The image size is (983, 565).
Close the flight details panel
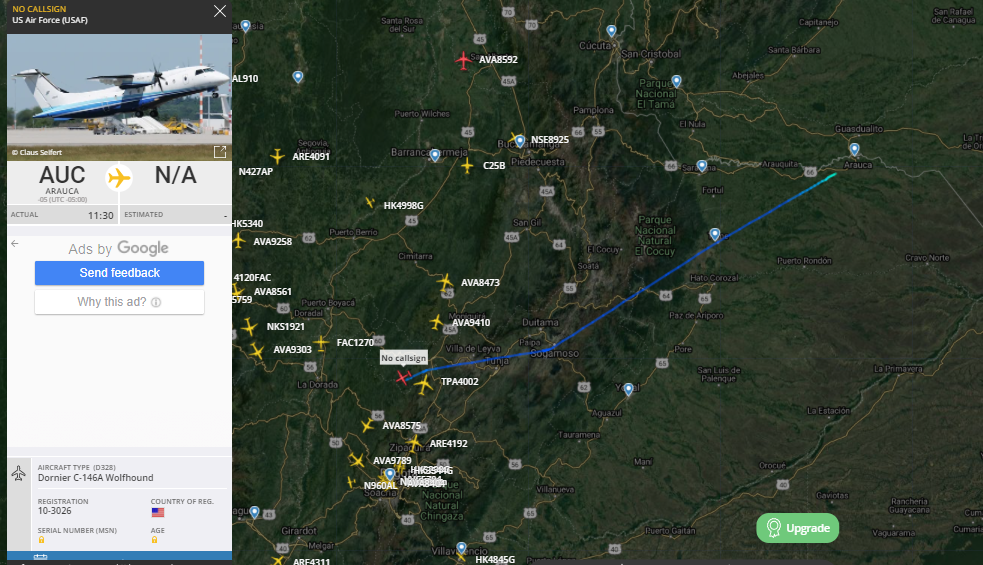[x=219, y=11]
